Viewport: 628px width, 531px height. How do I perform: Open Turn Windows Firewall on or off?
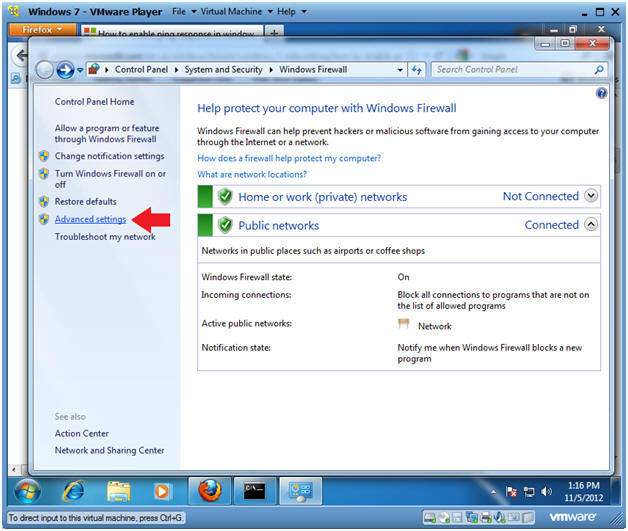coord(110,179)
